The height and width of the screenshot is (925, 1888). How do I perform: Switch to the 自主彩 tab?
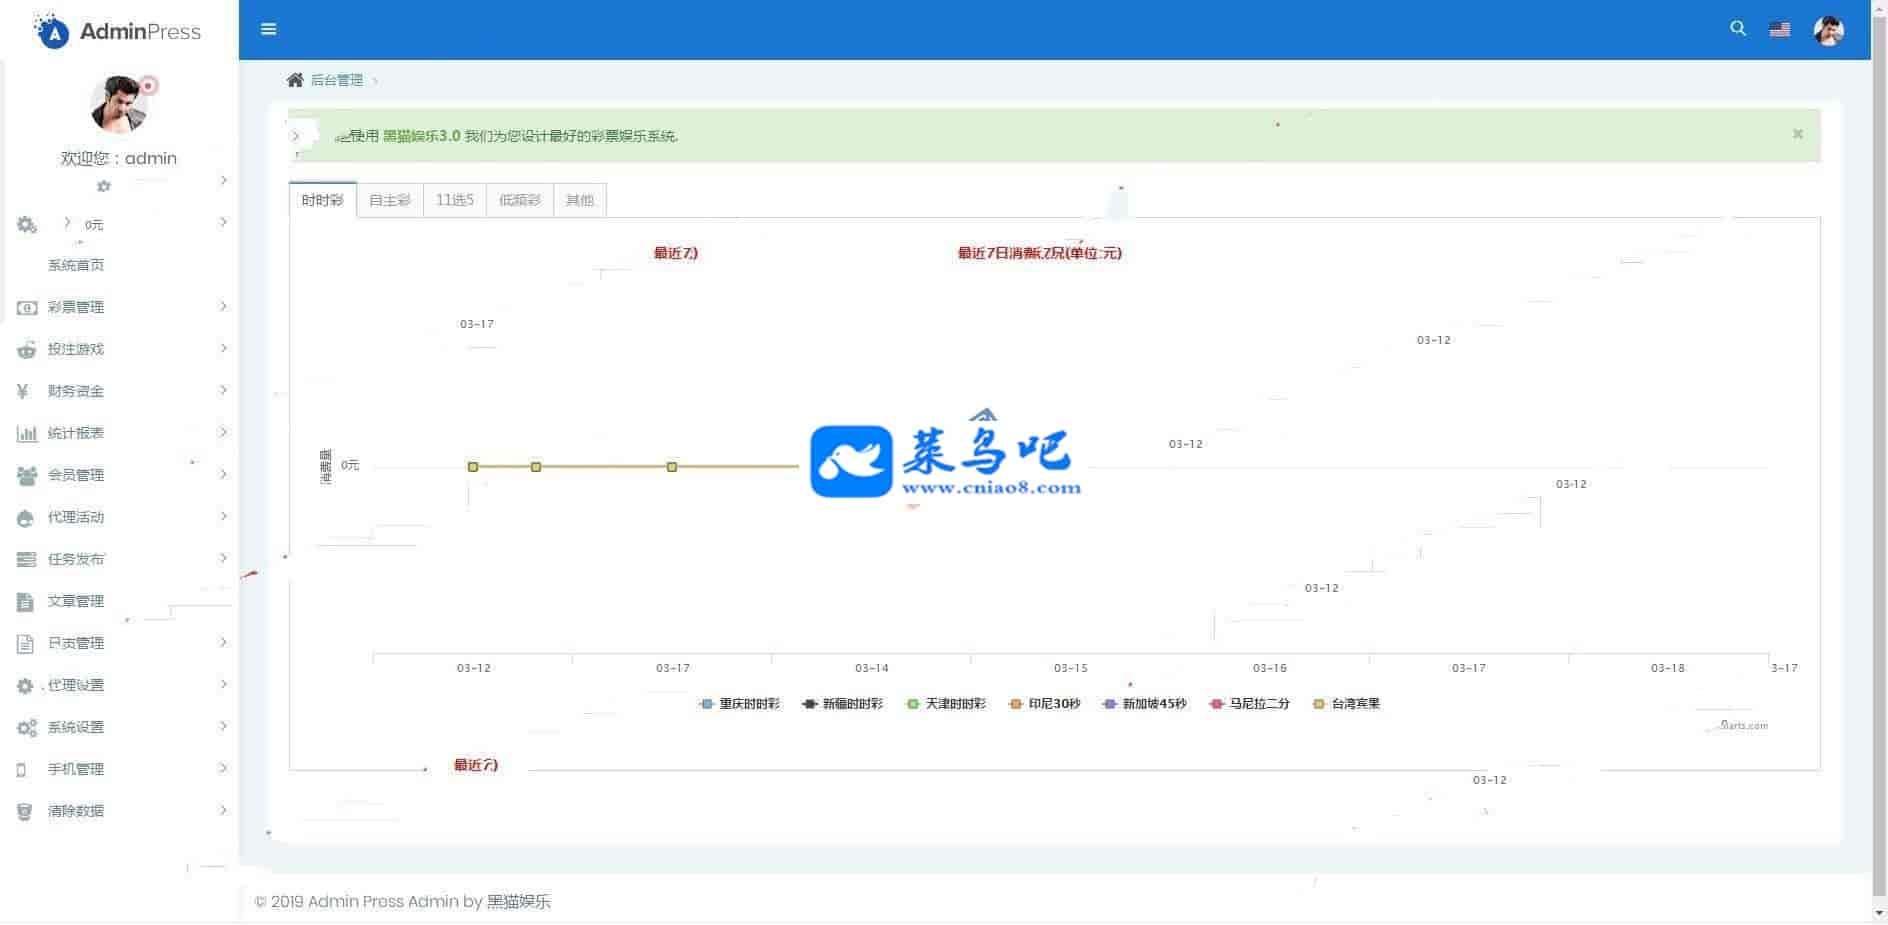point(390,200)
